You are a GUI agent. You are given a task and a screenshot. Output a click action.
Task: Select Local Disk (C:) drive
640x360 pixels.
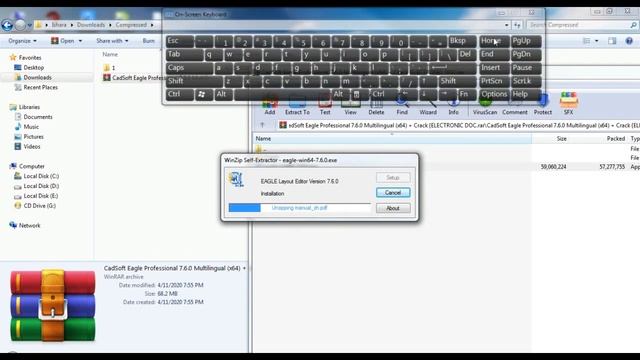41,176
